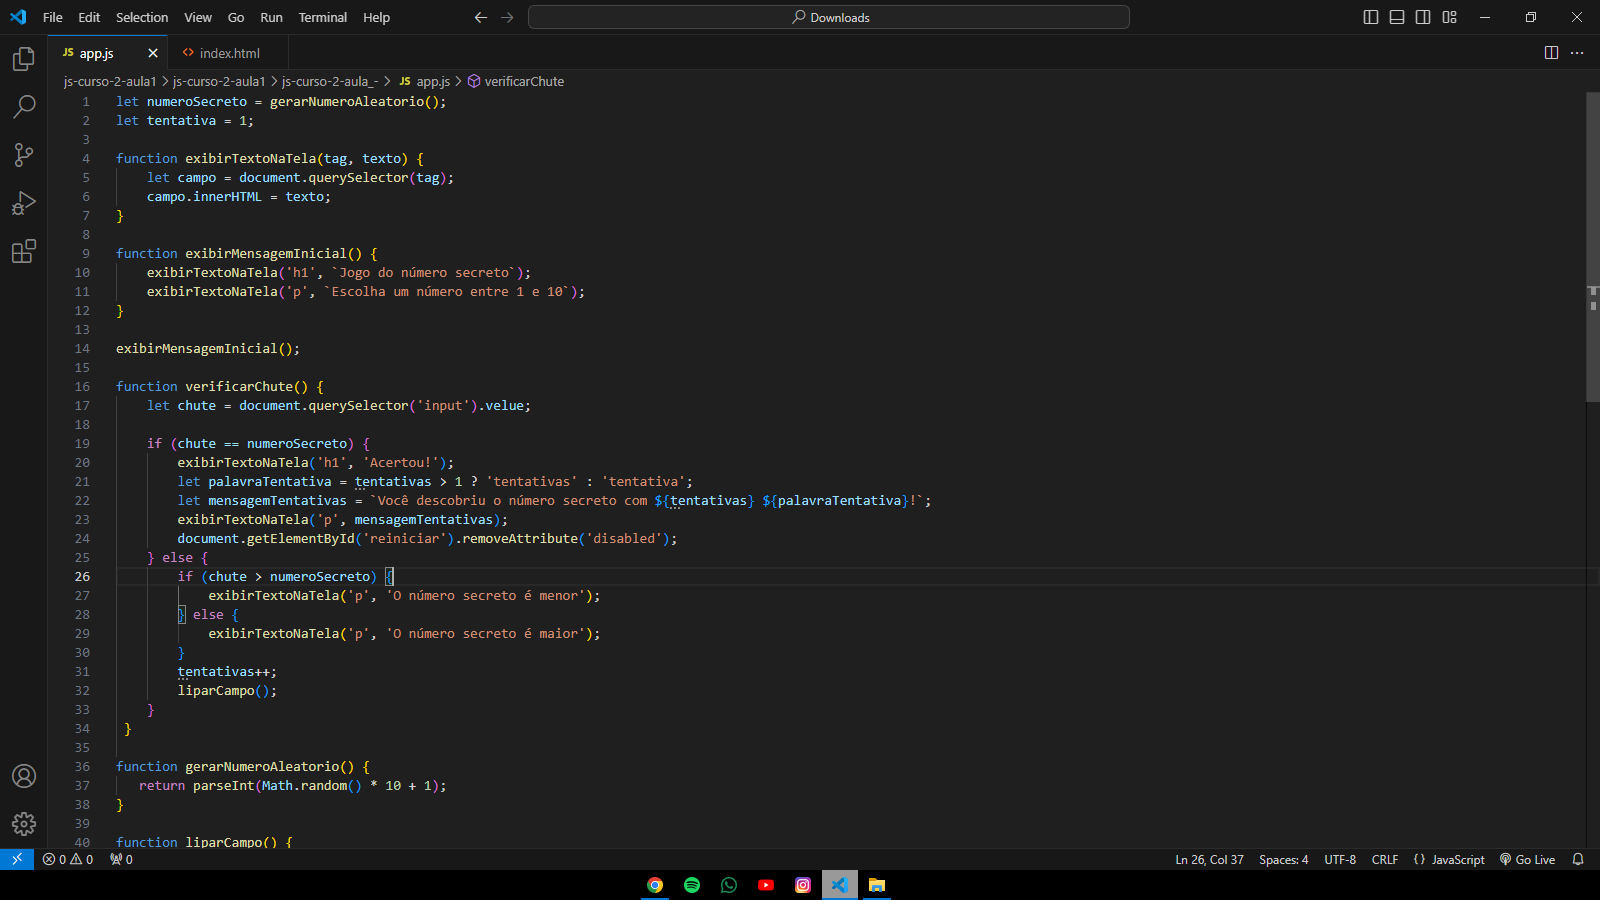Image resolution: width=1600 pixels, height=900 pixels.
Task: Expand the js-curso-2-aula_- breadcrumb folder
Action: (330, 81)
